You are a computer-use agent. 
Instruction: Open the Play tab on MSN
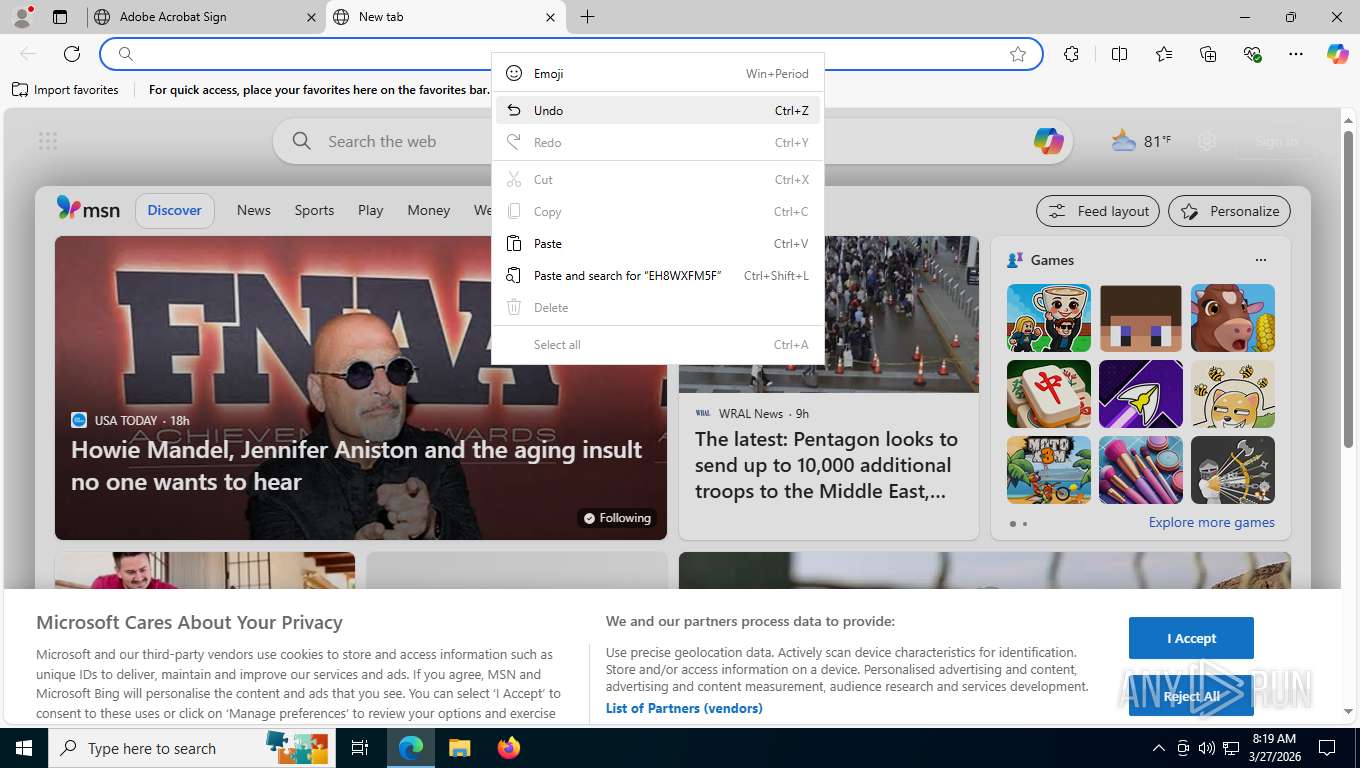371,210
